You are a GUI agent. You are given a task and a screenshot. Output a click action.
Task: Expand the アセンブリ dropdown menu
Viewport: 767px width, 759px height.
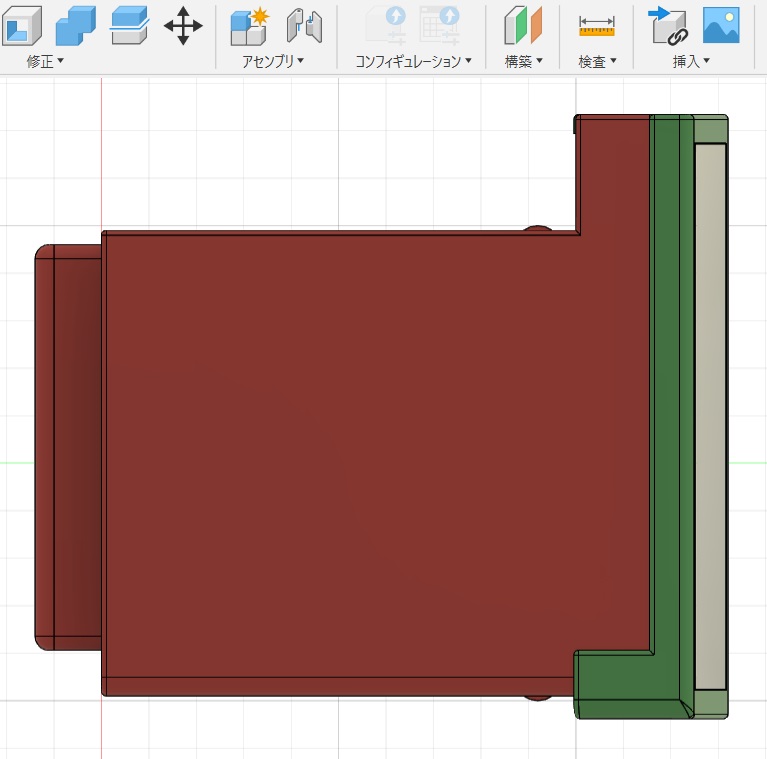click(x=273, y=61)
